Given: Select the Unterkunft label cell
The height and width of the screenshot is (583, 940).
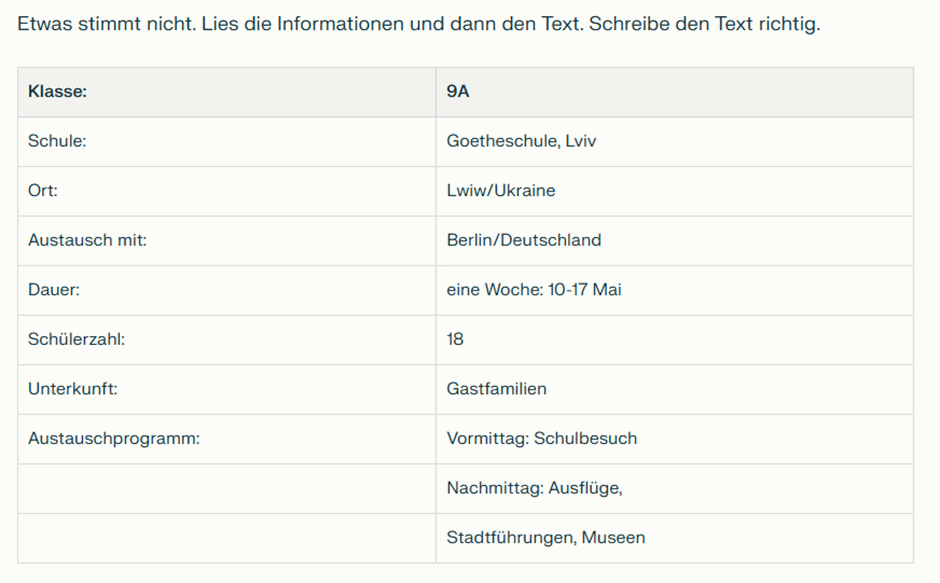Looking at the screenshot, I should [x=227, y=389].
